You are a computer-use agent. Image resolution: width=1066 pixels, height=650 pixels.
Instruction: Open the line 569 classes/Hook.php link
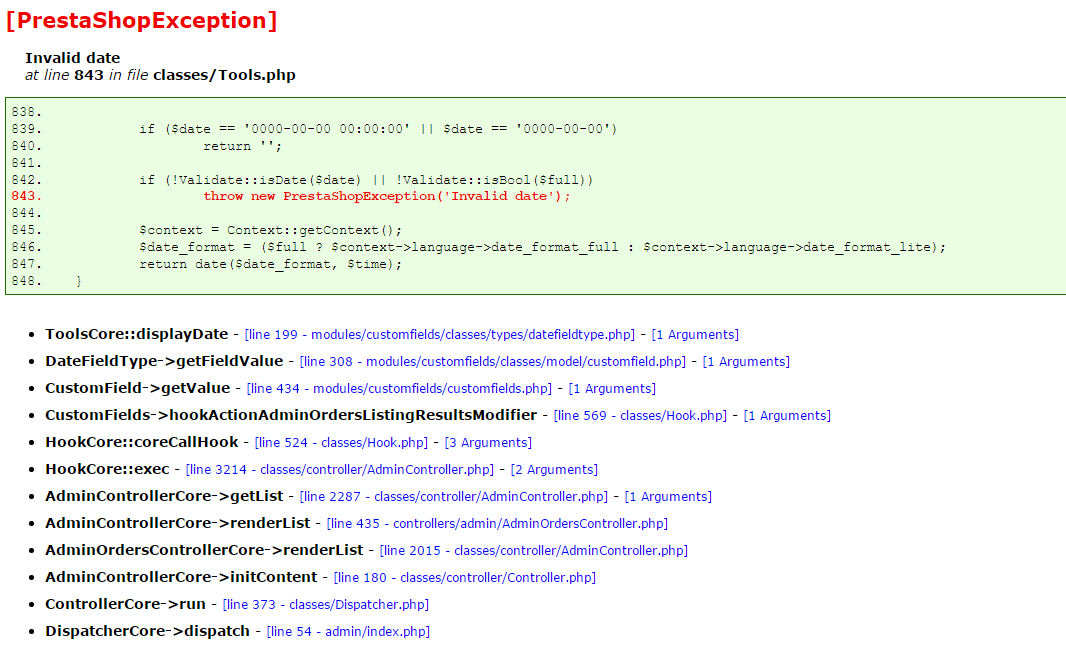(640, 415)
